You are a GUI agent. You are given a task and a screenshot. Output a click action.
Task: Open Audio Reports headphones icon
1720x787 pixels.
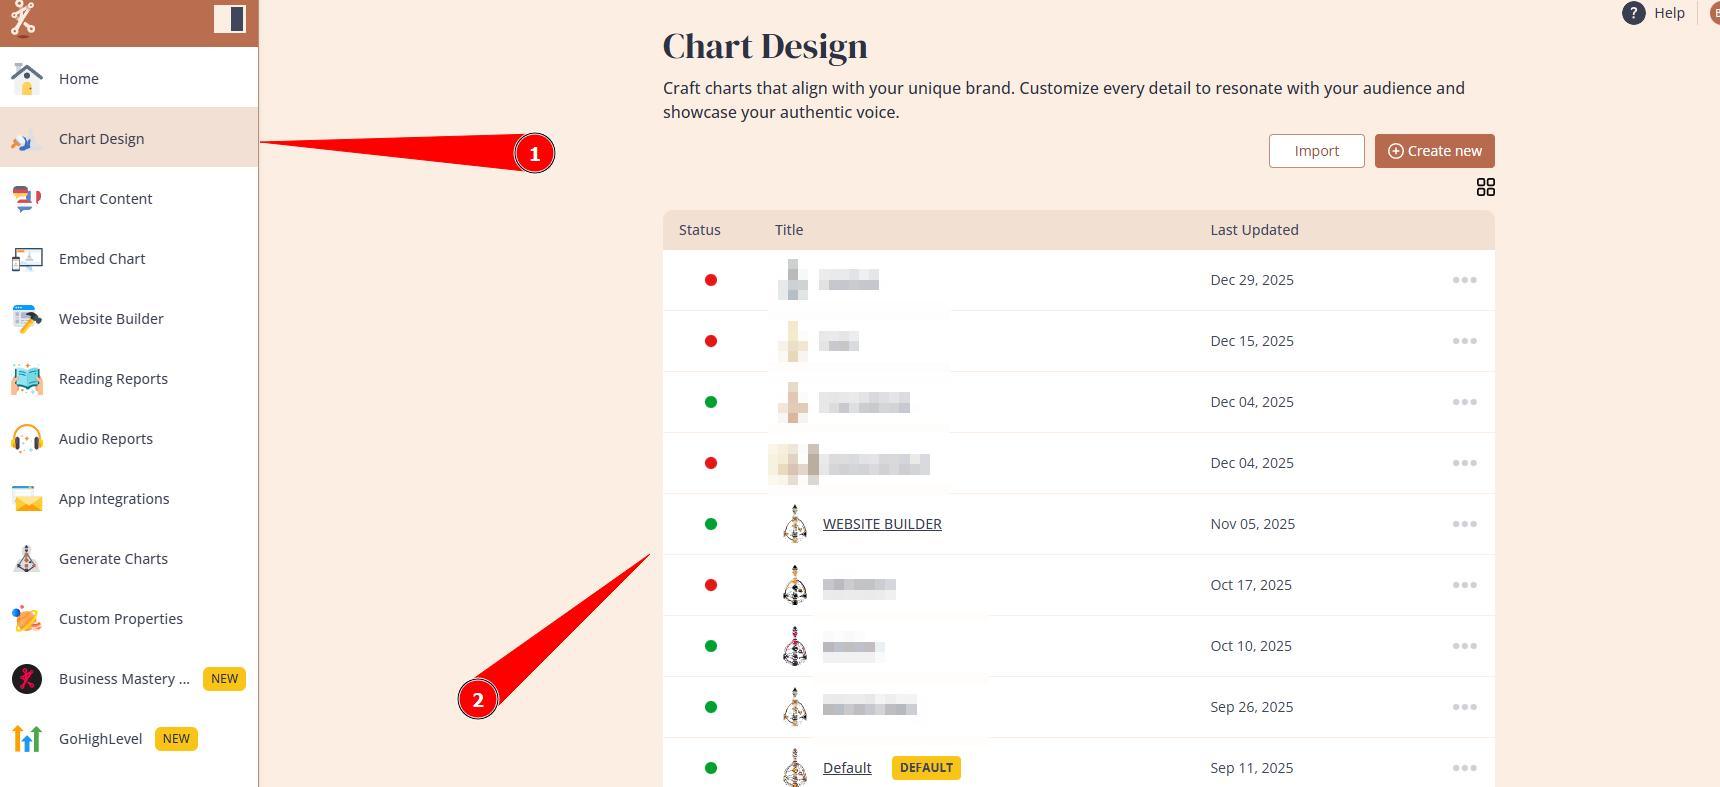coord(27,439)
